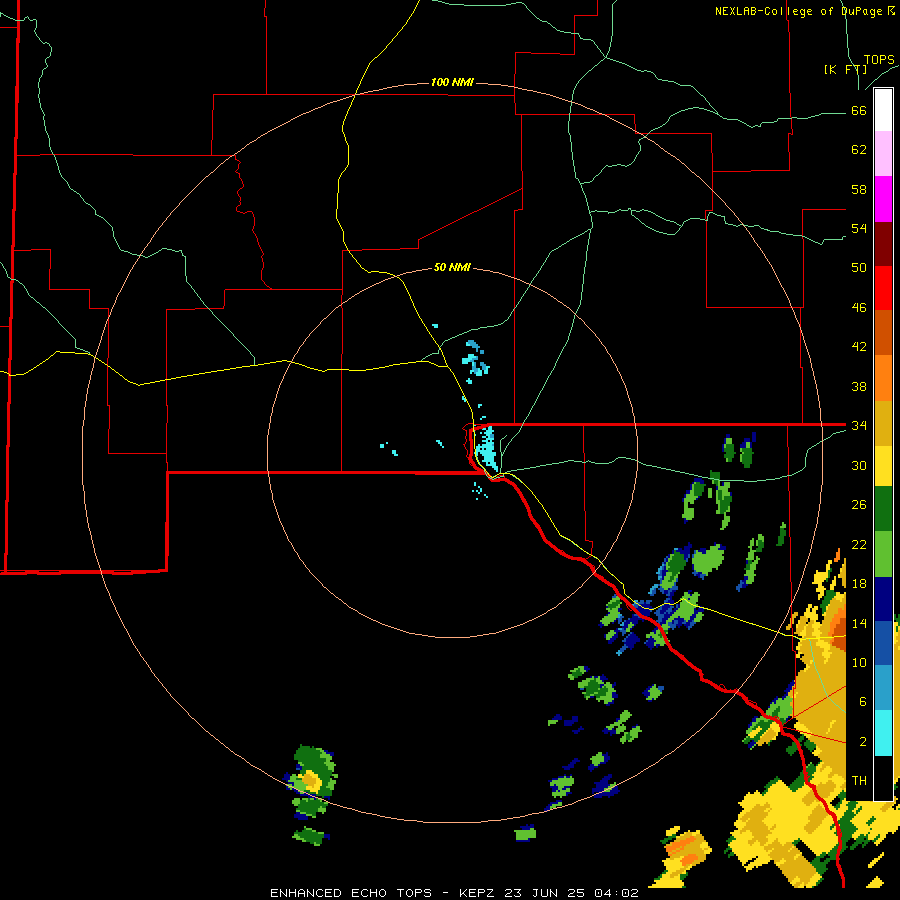Image resolution: width=900 pixels, height=900 pixels.
Task: Click the 2 legend value
Action: [863, 742]
